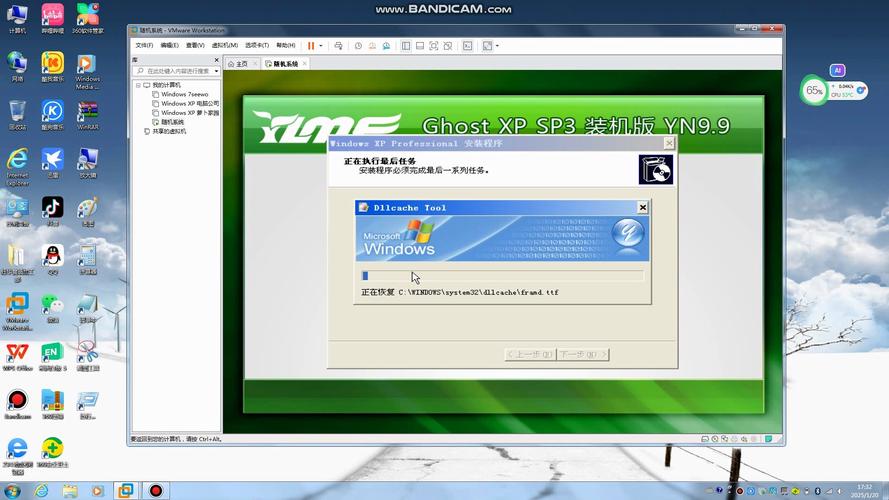Click the unity mode toolbar icon
Image resolution: width=889 pixels, height=500 pixels.
[x=448, y=46]
